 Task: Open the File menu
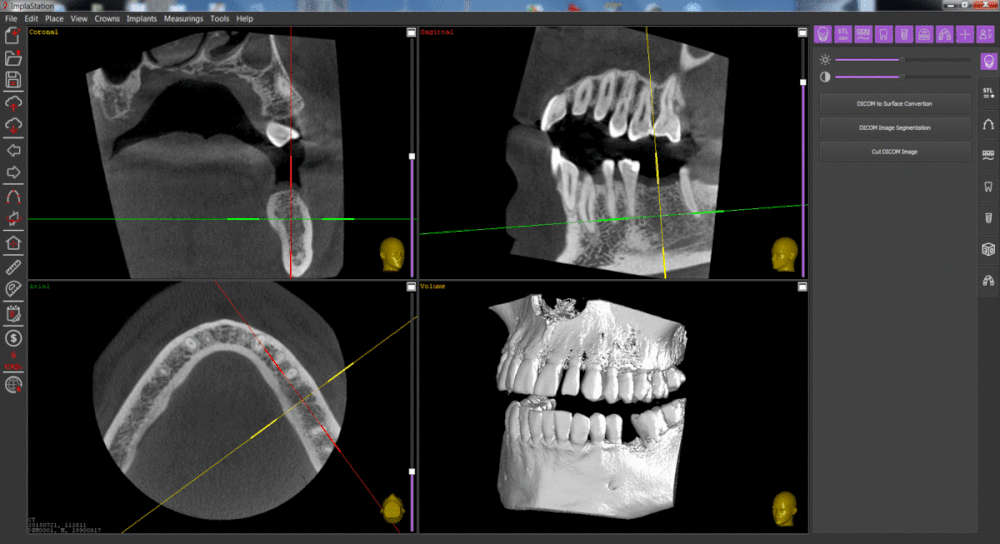(11, 18)
